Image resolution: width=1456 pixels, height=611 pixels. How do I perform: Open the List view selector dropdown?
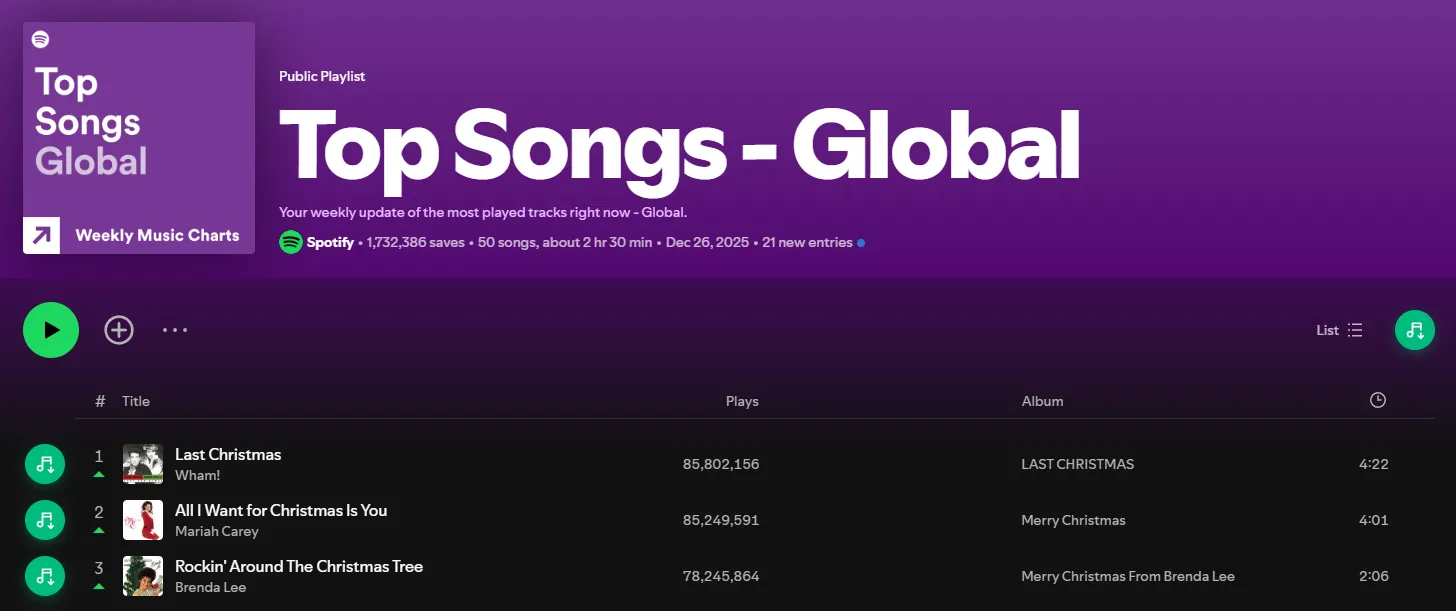1338,329
